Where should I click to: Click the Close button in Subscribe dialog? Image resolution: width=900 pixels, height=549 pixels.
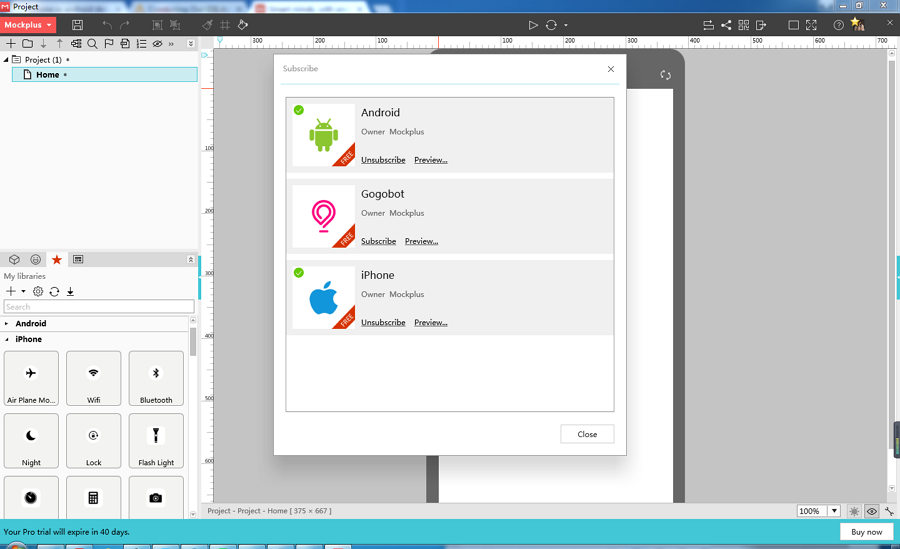(x=587, y=434)
